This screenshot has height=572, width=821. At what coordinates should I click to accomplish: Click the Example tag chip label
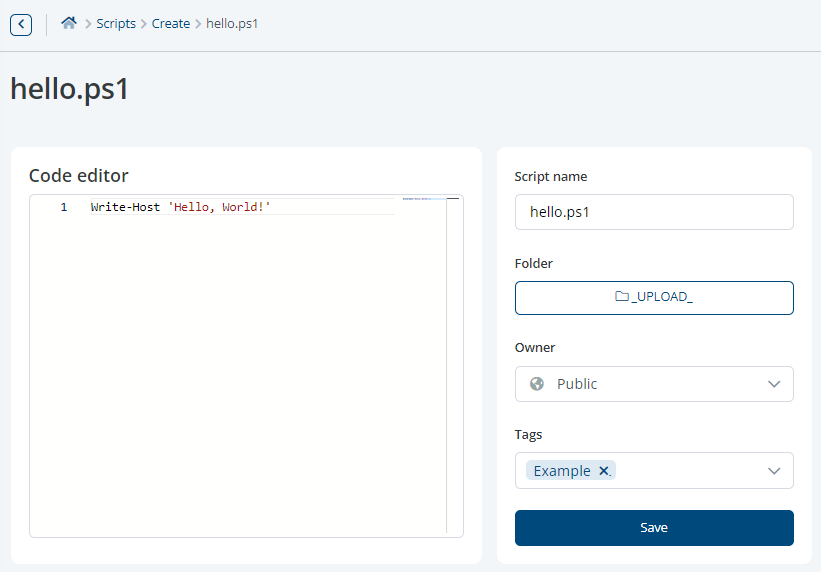562,471
